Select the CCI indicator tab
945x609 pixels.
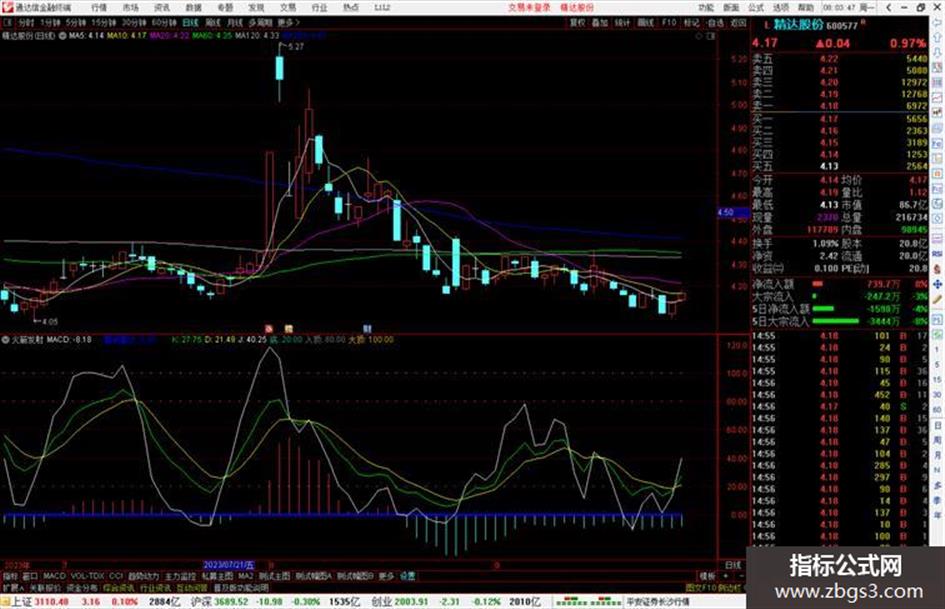tap(116, 576)
